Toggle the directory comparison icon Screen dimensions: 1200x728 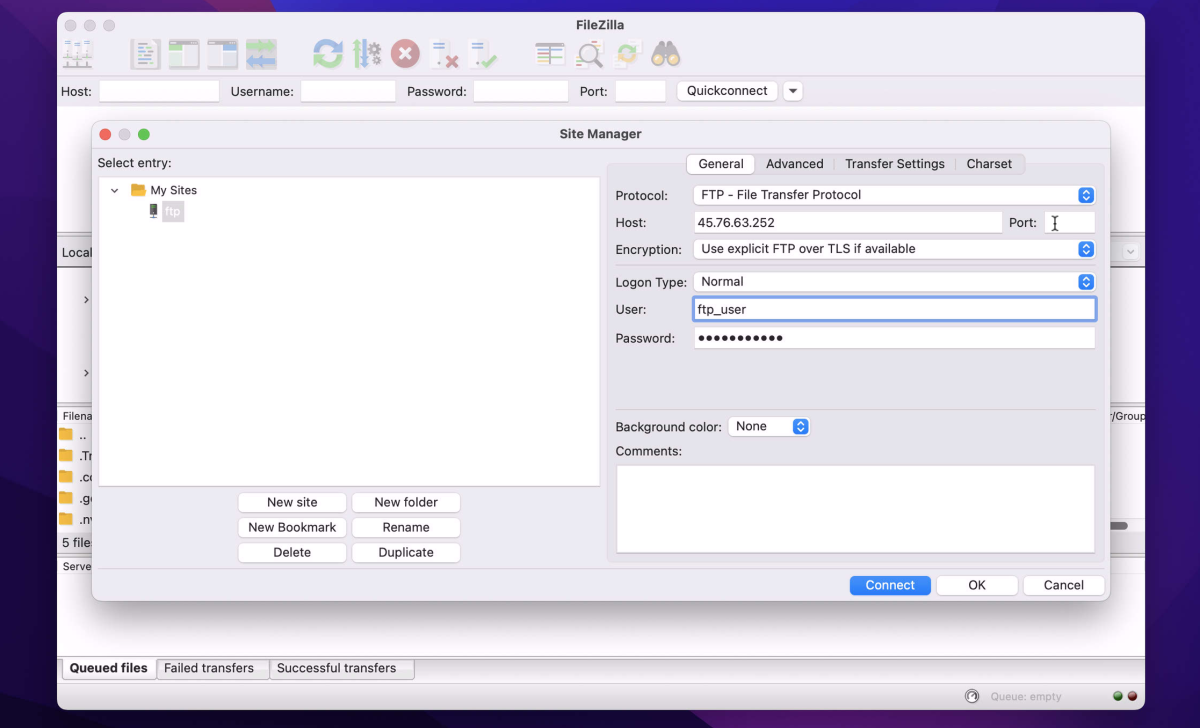(589, 54)
